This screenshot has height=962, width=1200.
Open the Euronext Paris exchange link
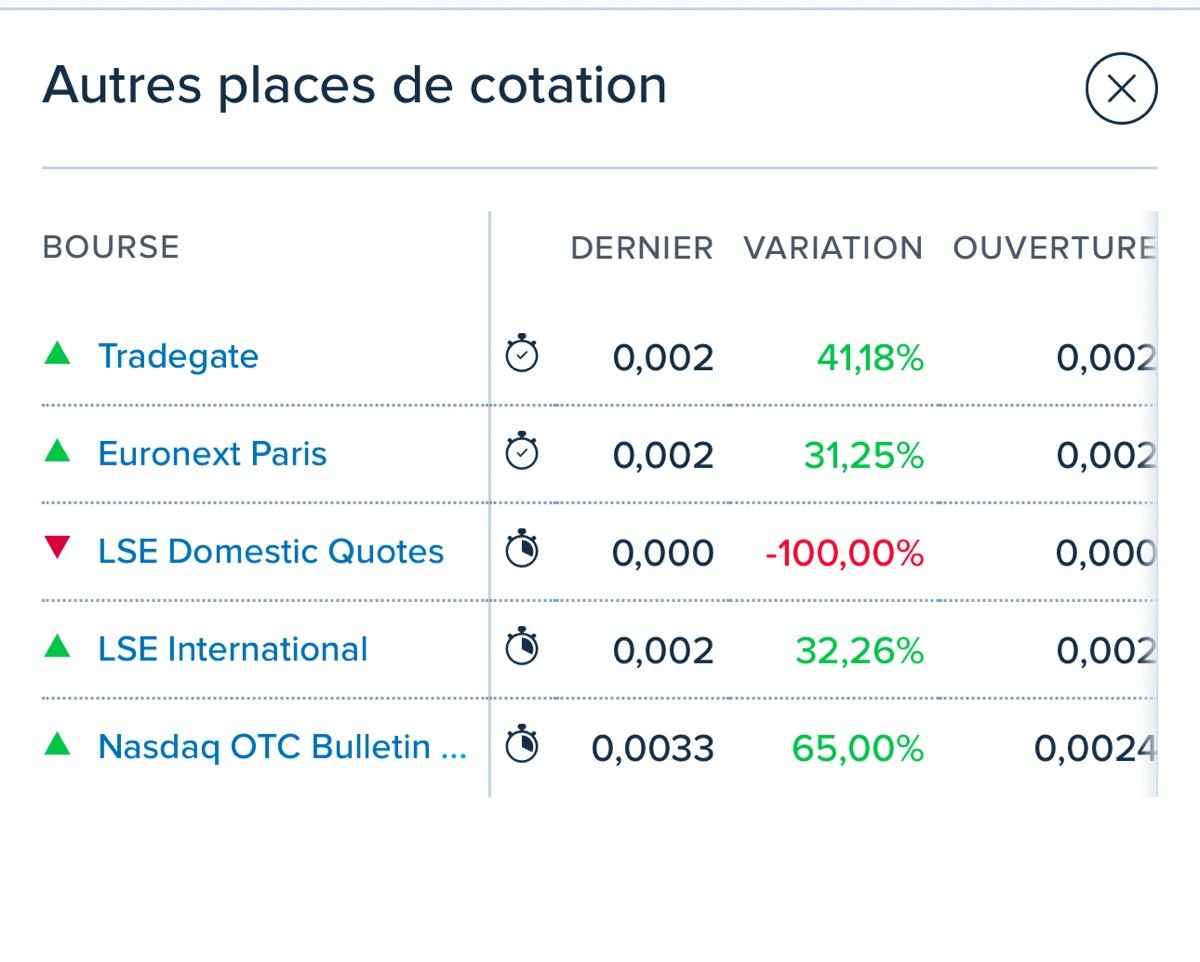pos(212,454)
